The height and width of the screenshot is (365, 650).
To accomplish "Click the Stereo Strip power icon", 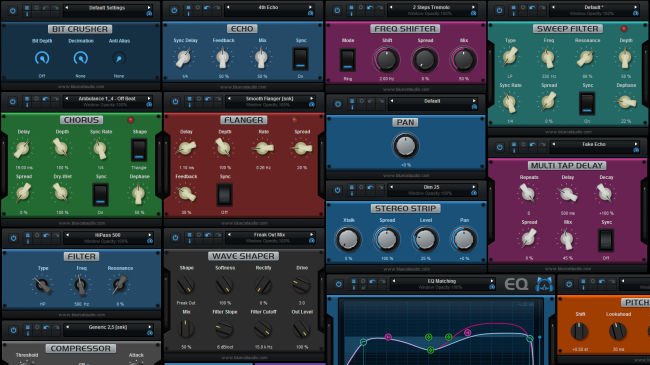I will (x=337, y=190).
